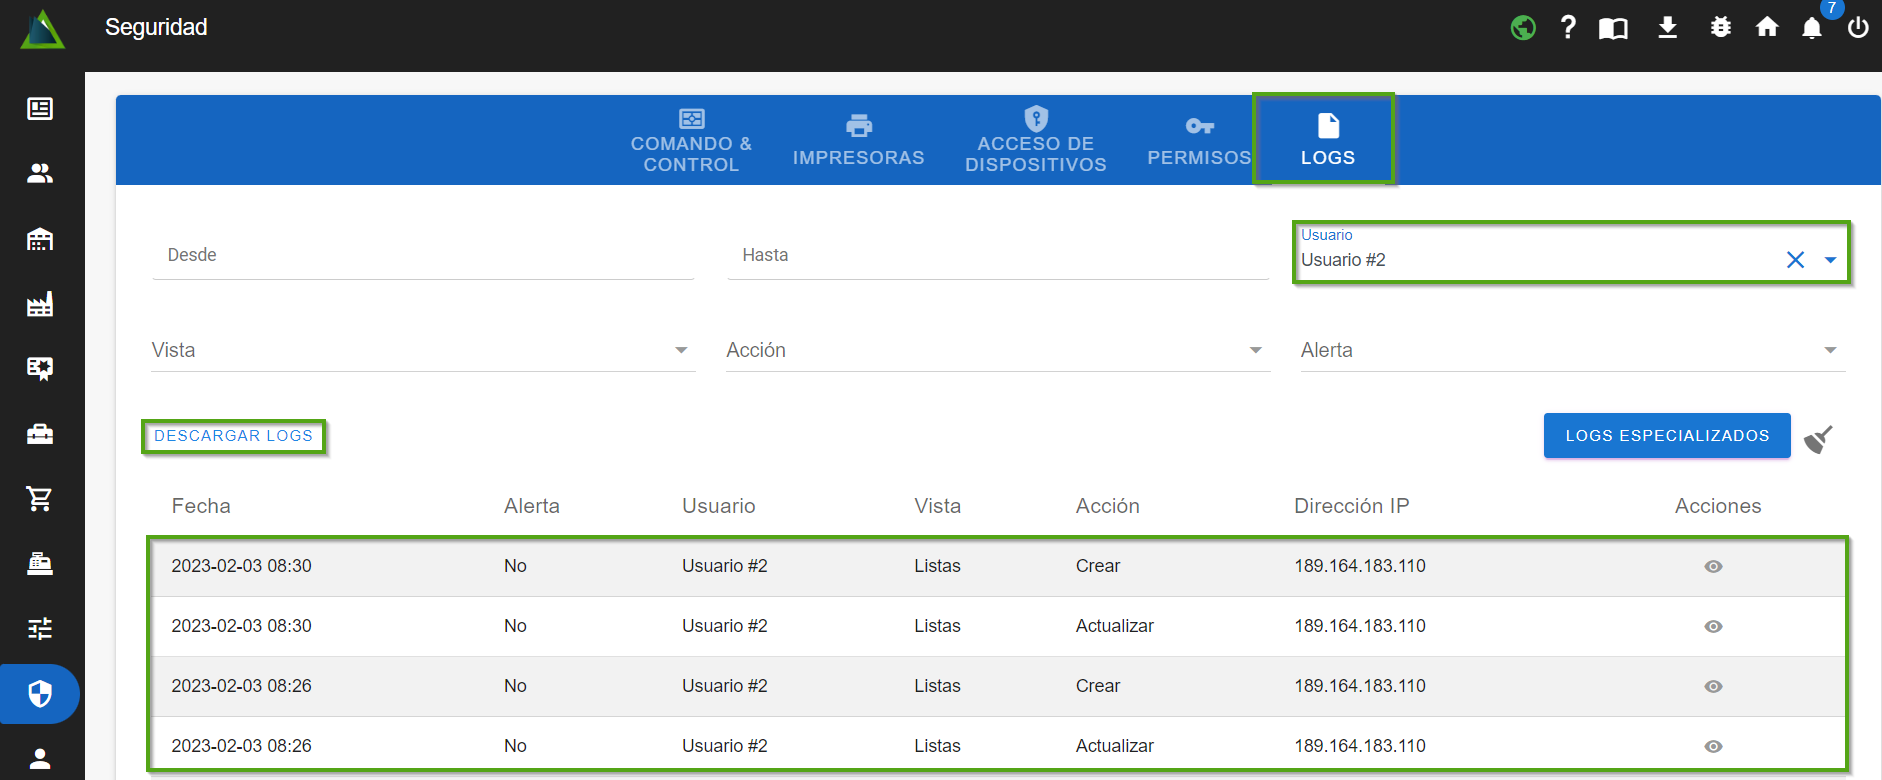The image size is (1882, 780).
Task: Click the home icon in top bar
Action: click(x=1767, y=28)
